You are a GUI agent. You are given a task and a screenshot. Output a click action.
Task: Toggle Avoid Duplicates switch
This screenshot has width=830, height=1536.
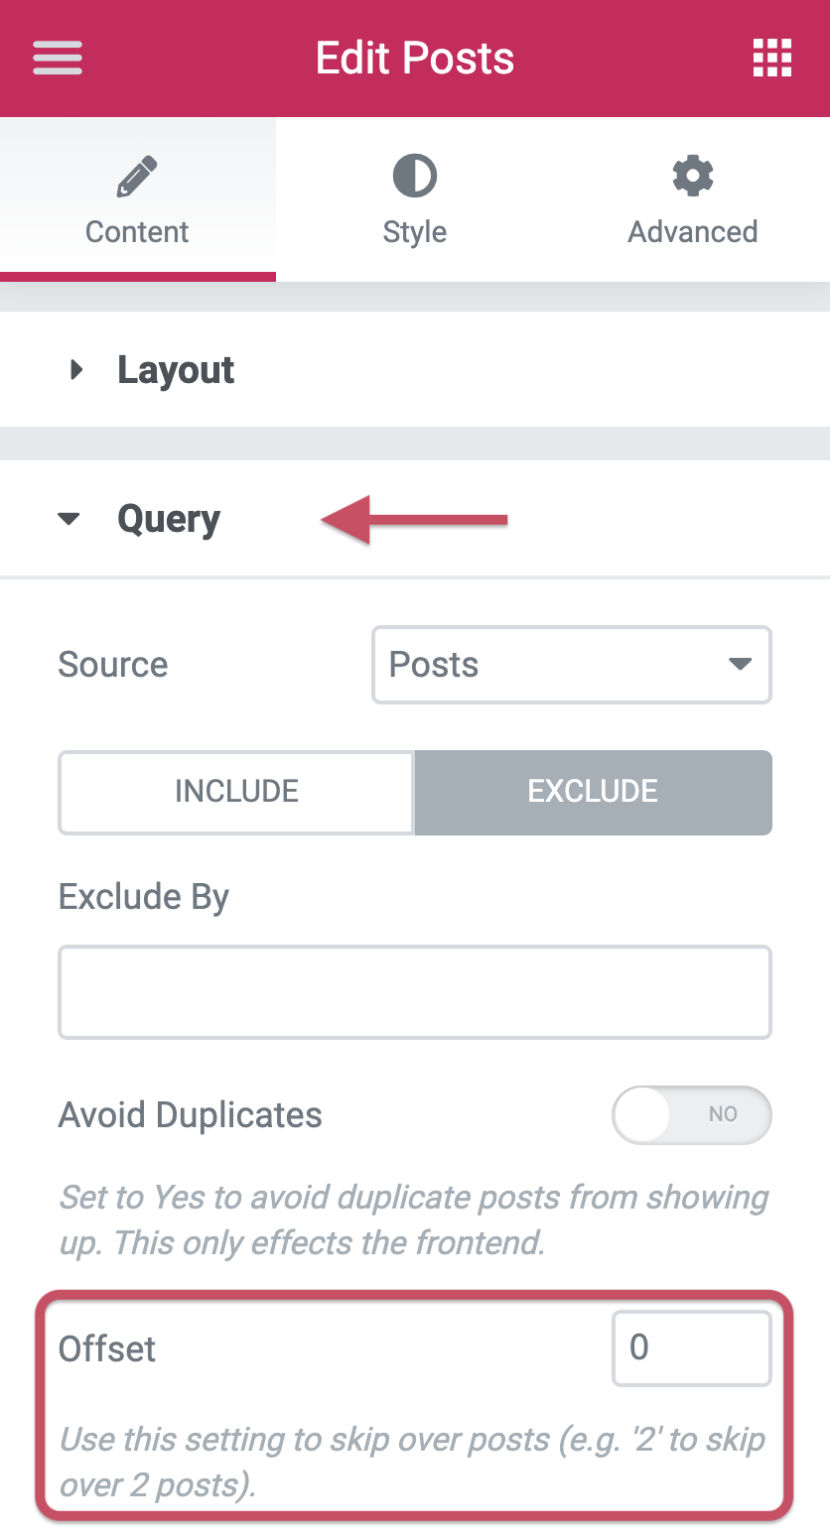click(x=691, y=1114)
